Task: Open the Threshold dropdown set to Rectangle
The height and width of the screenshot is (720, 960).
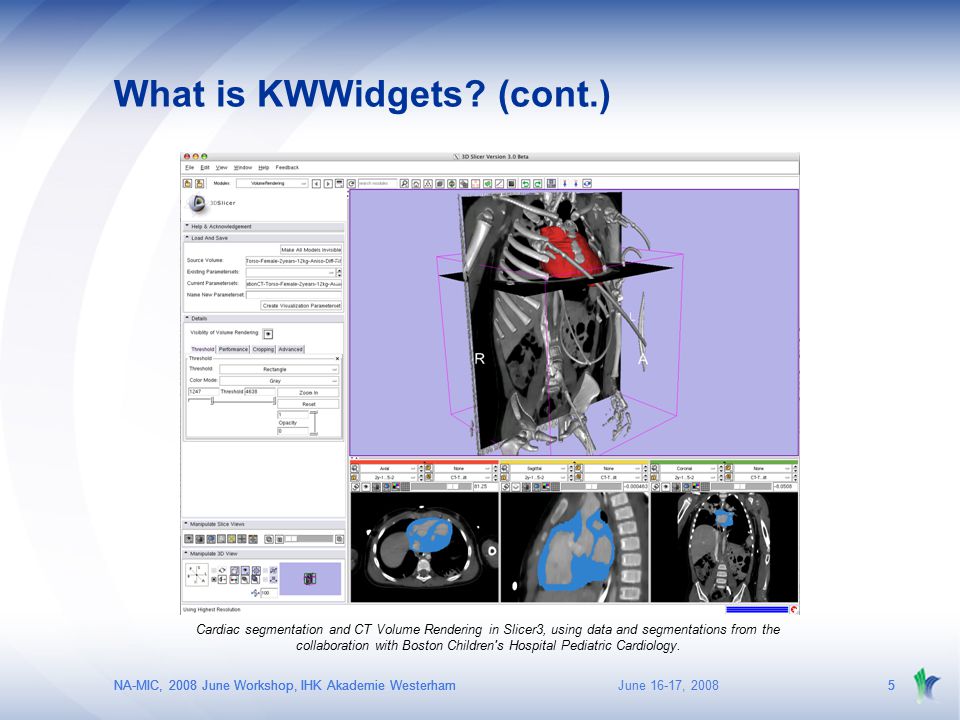Action: [x=279, y=369]
